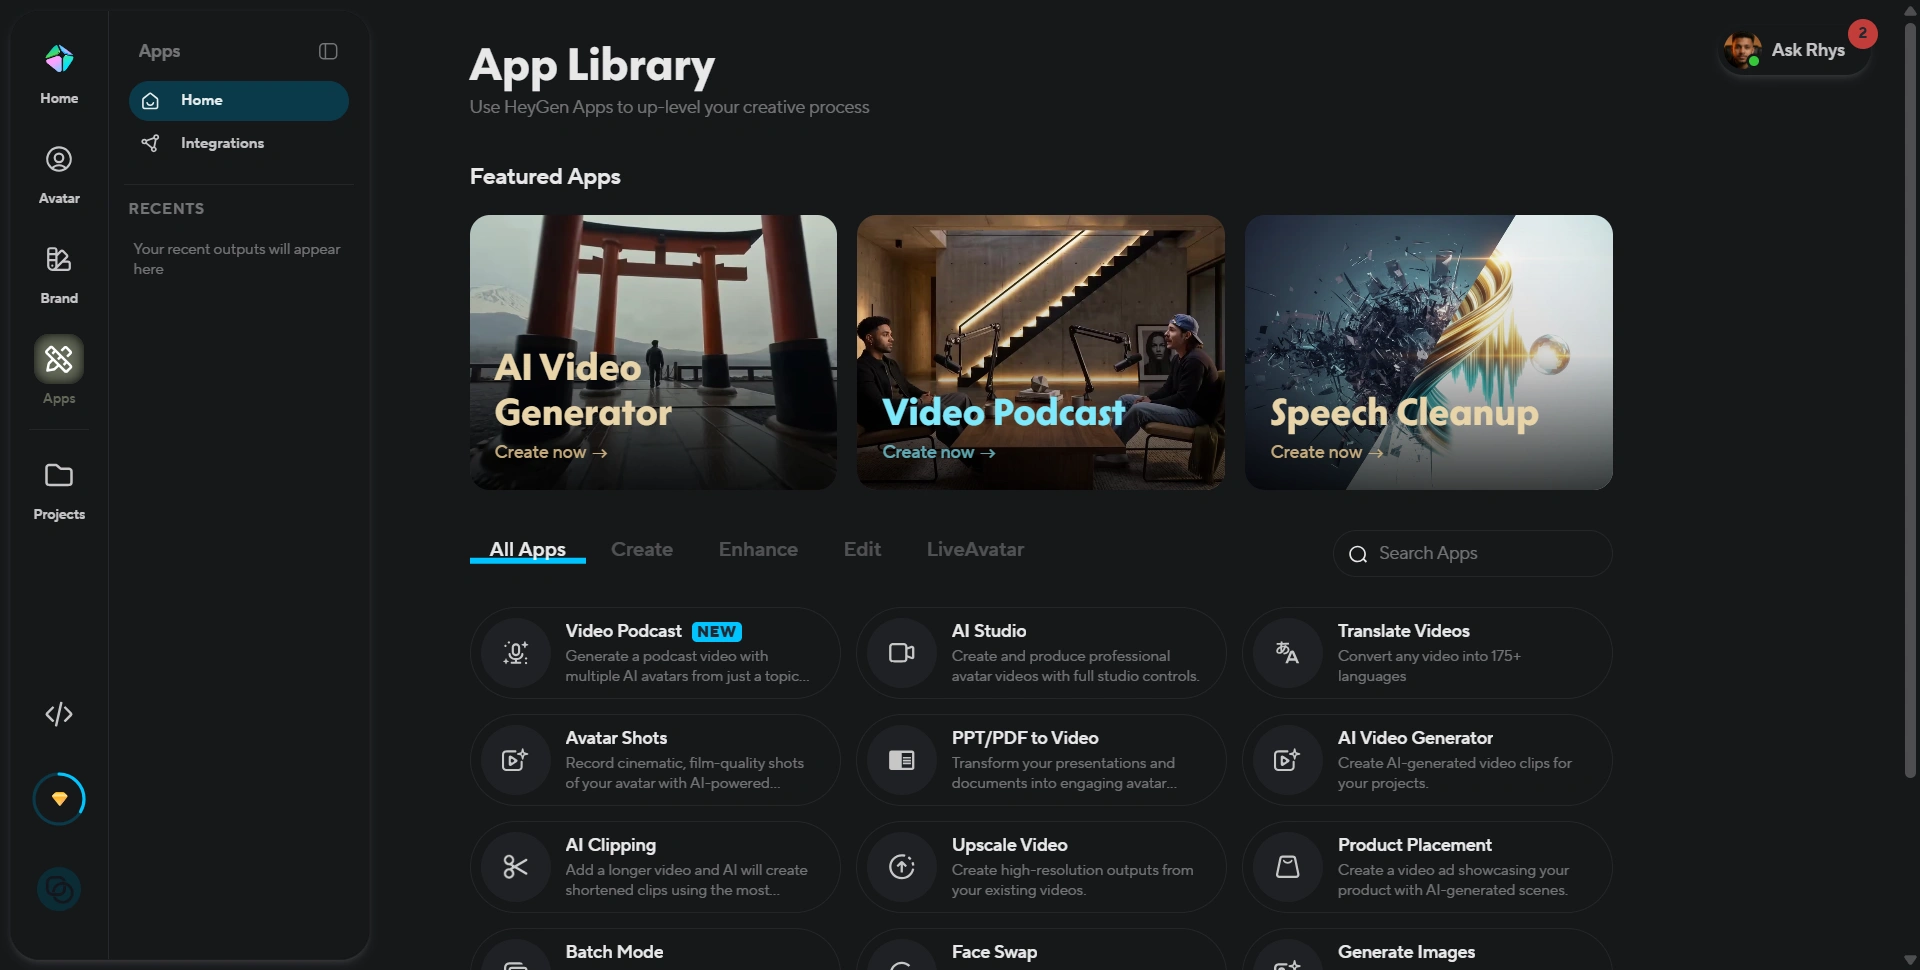
Task: Click Create now under Video Podcast
Action: click(939, 452)
